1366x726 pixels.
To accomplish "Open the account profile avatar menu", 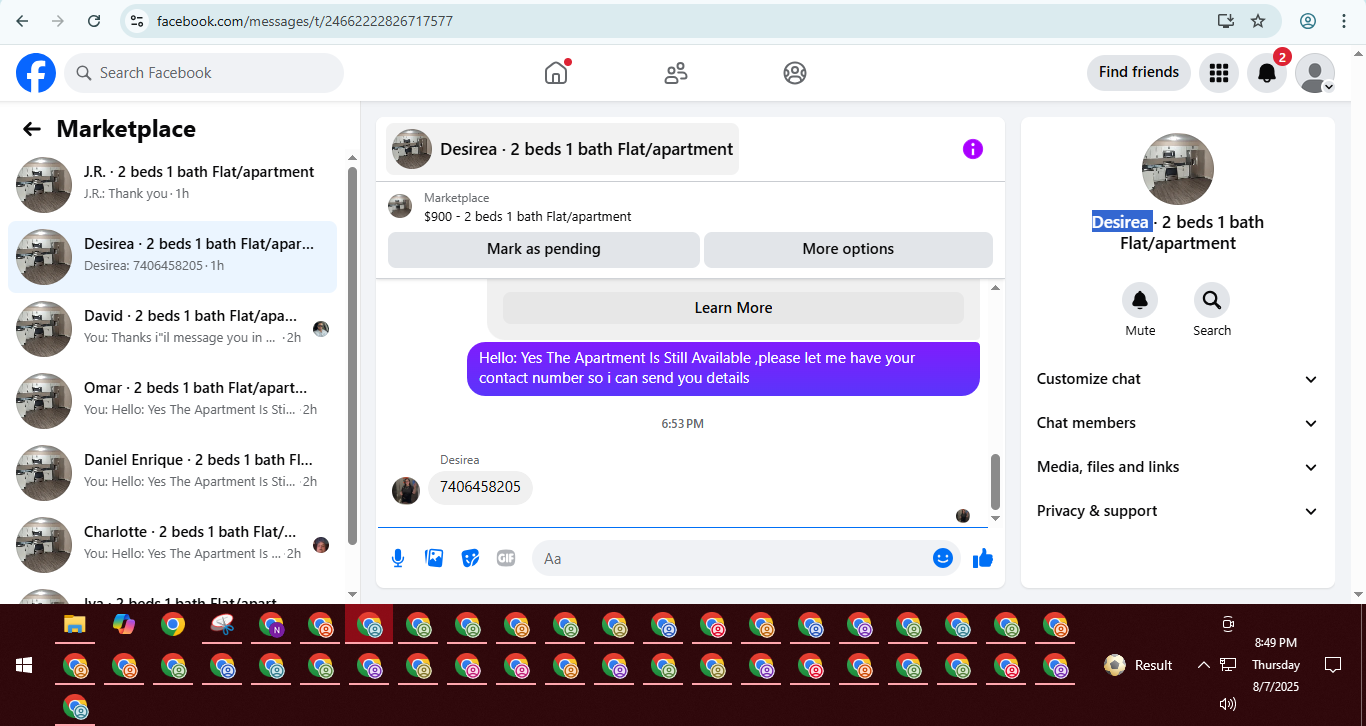I will [1315, 73].
